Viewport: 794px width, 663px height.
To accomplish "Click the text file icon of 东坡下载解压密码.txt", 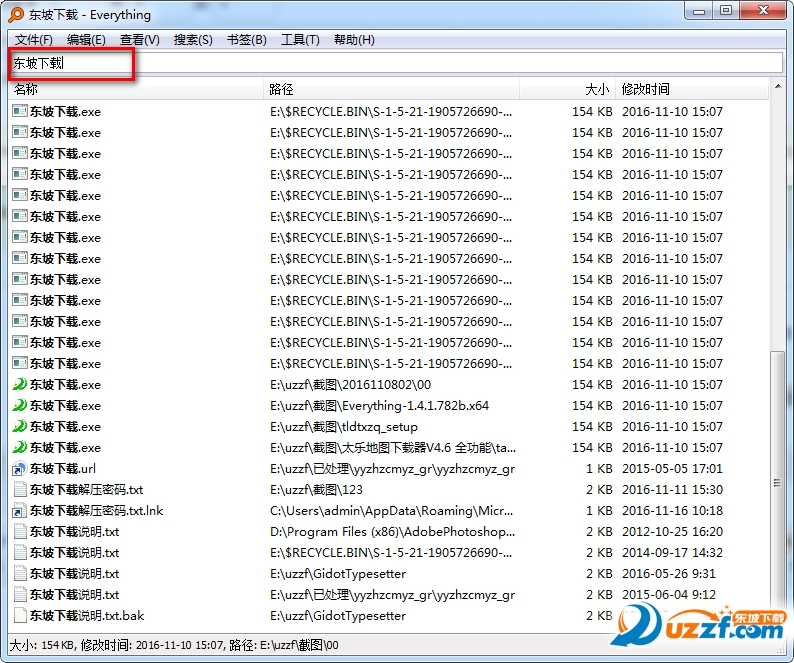I will [20, 490].
